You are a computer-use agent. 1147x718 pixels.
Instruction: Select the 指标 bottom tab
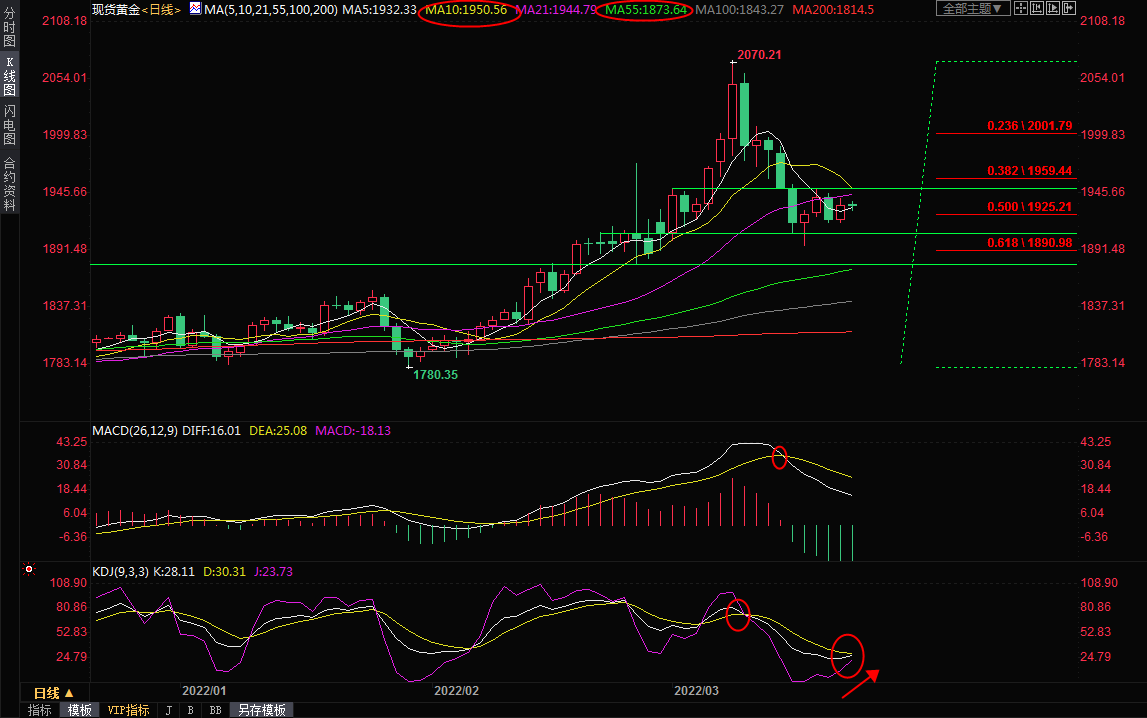(40, 710)
